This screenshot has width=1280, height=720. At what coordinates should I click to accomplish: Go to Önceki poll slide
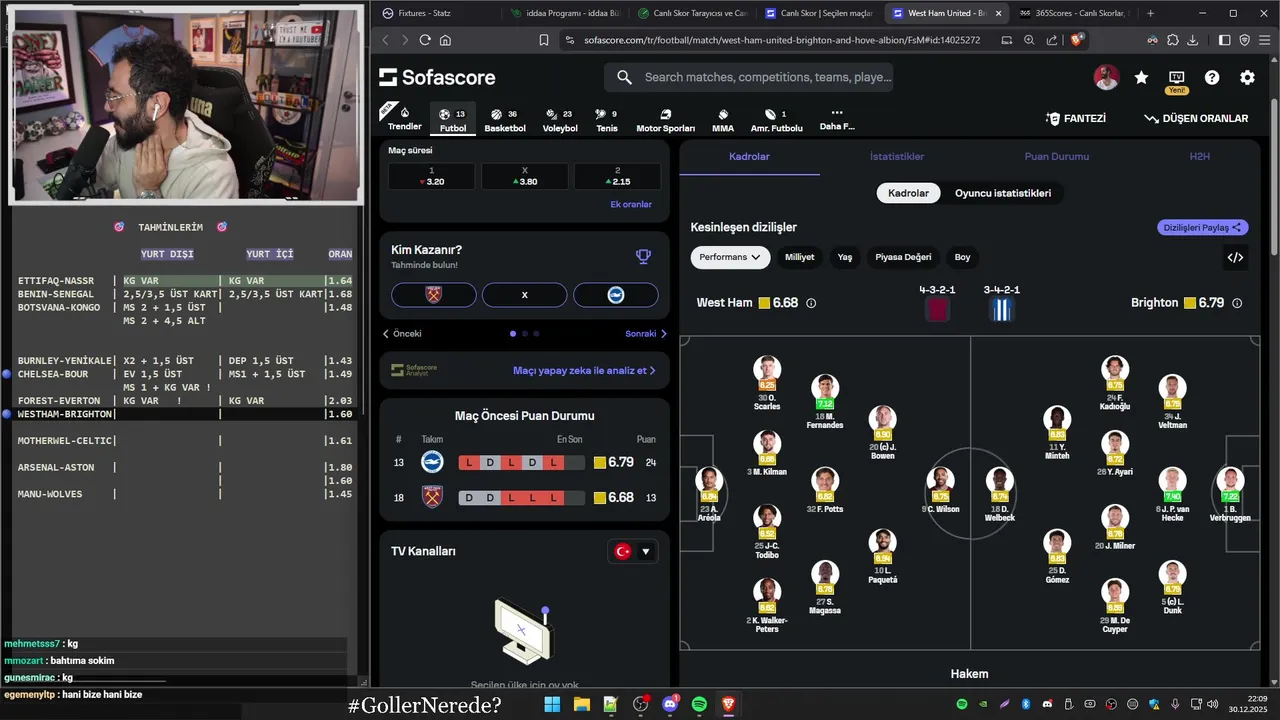(402, 334)
